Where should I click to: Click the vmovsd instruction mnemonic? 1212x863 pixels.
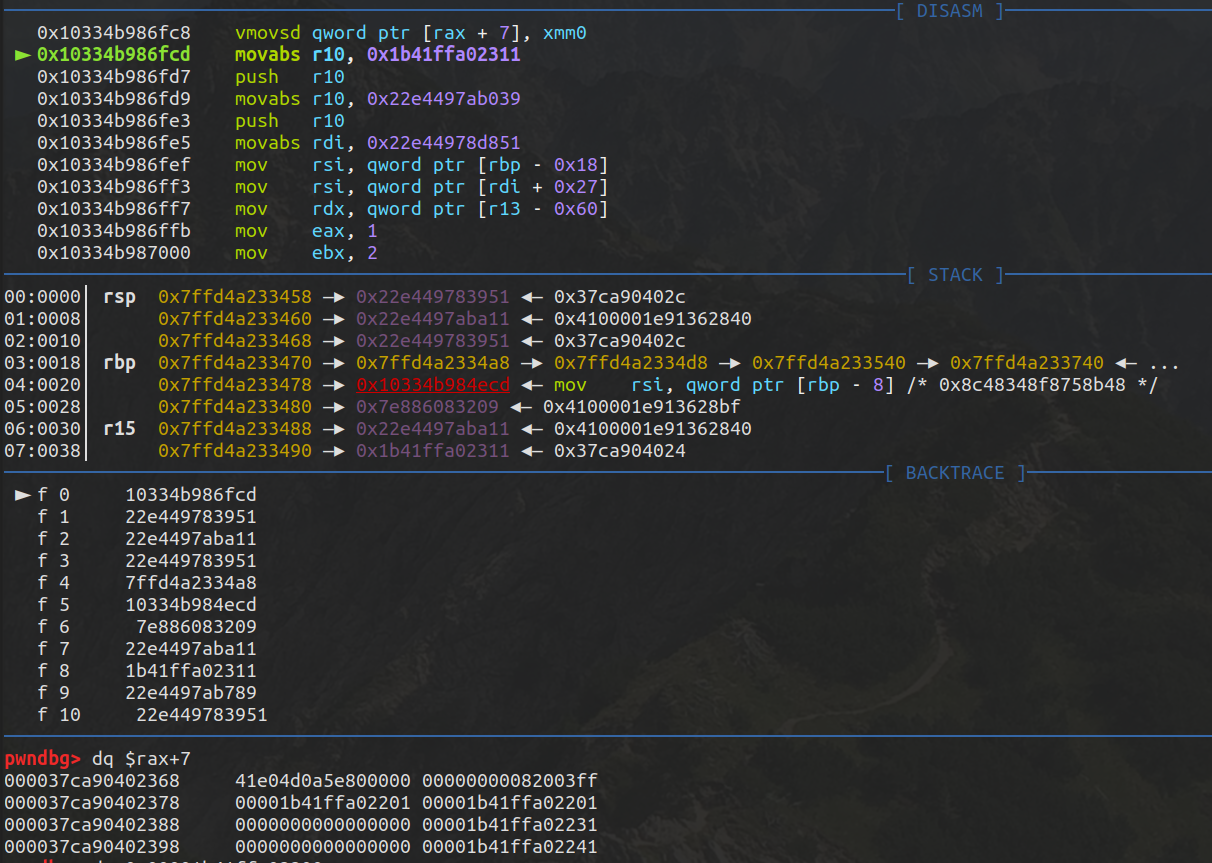268,33
